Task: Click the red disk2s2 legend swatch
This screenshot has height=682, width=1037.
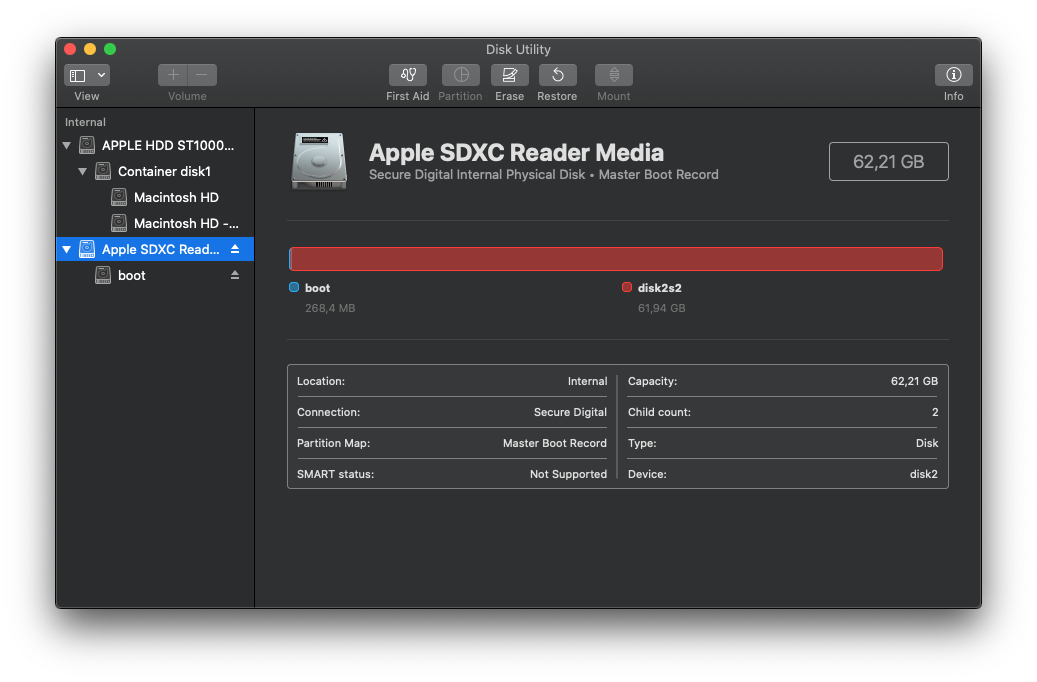Action: click(626, 287)
